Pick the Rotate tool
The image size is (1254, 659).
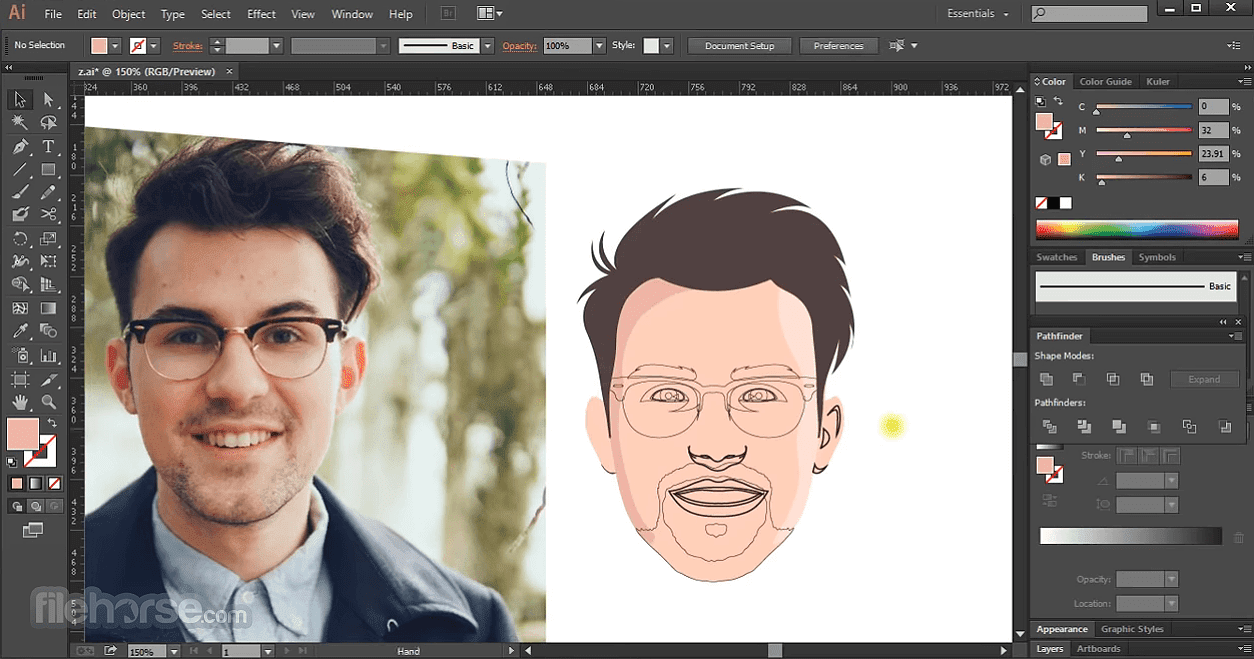point(19,239)
